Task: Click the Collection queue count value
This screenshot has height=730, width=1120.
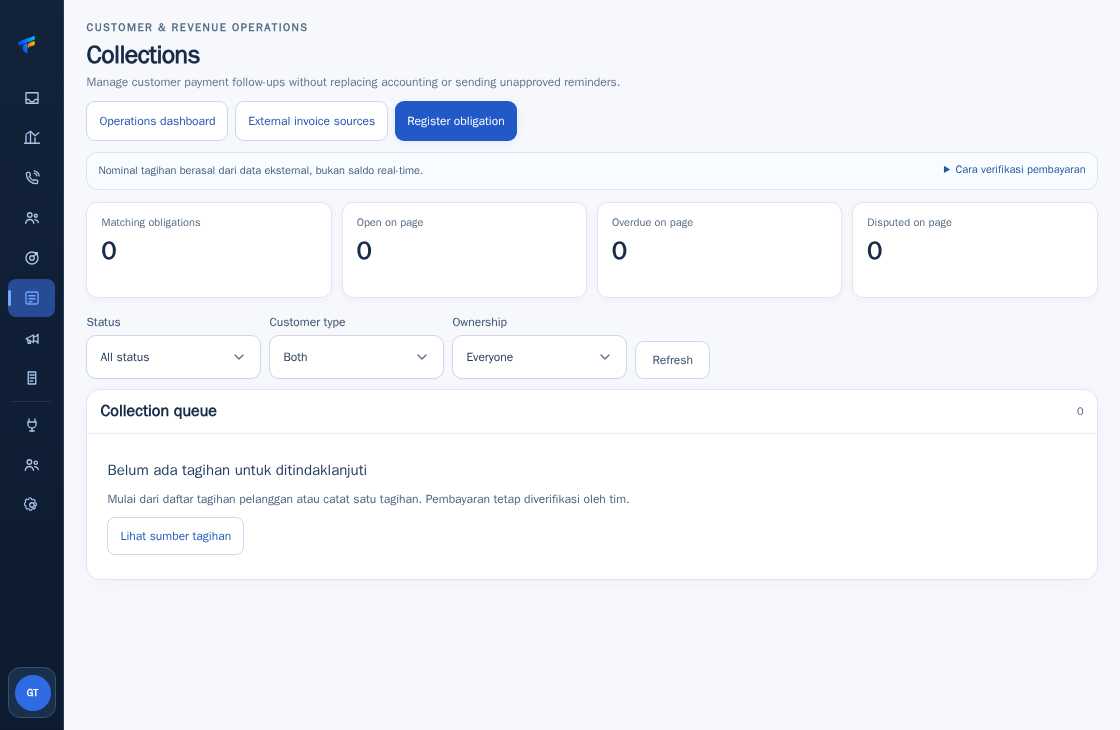Action: point(1080,411)
